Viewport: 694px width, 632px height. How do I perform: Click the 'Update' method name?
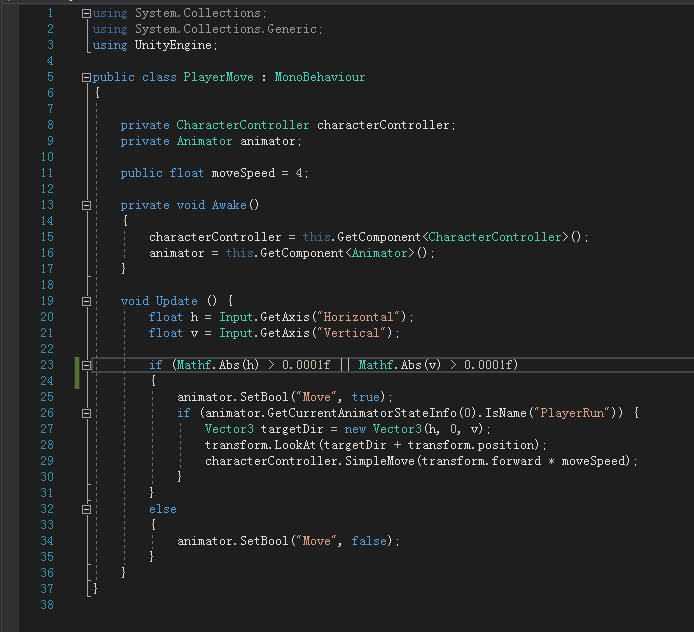click(x=176, y=301)
